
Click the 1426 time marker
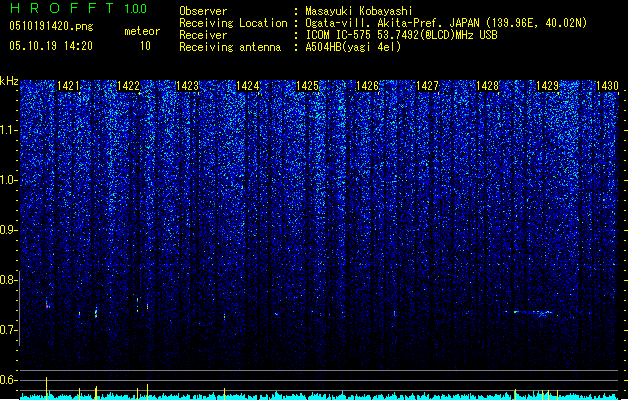point(367,86)
